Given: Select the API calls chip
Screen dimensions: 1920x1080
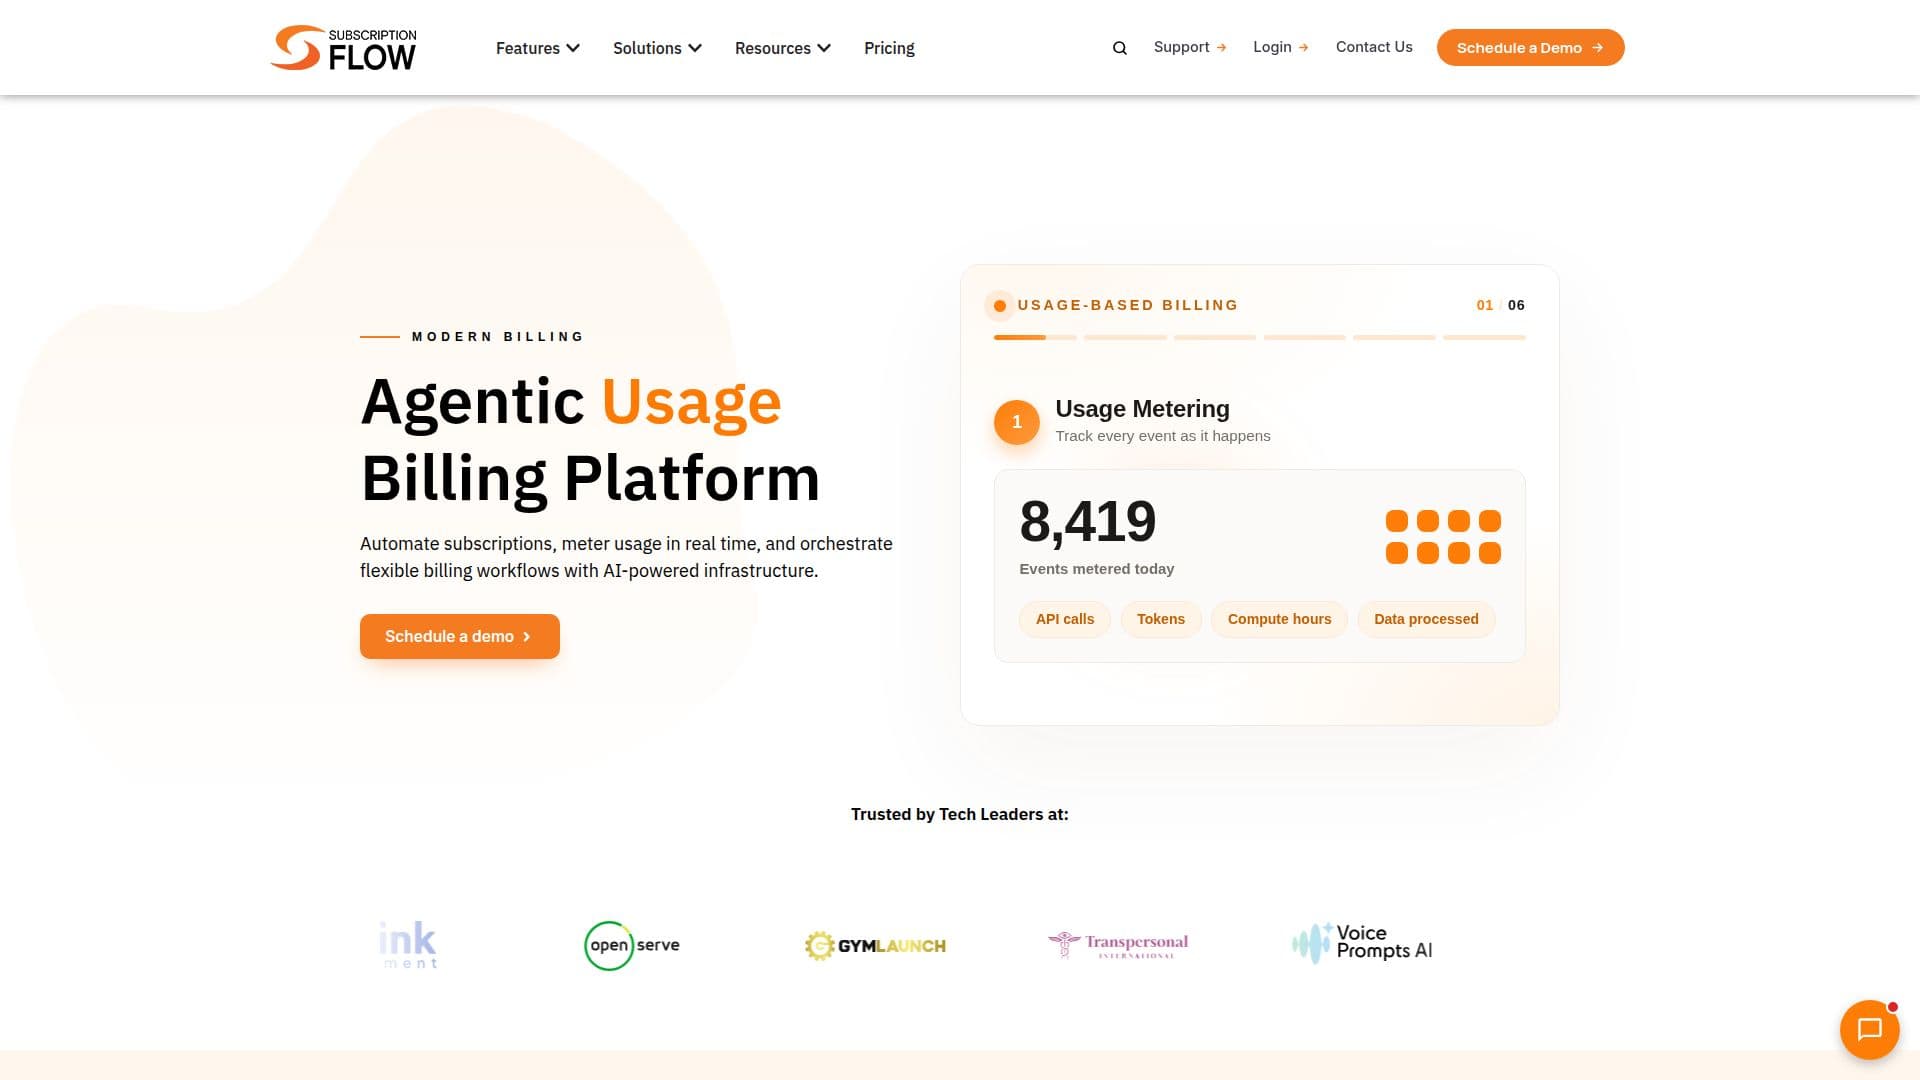Looking at the screenshot, I should (1065, 619).
